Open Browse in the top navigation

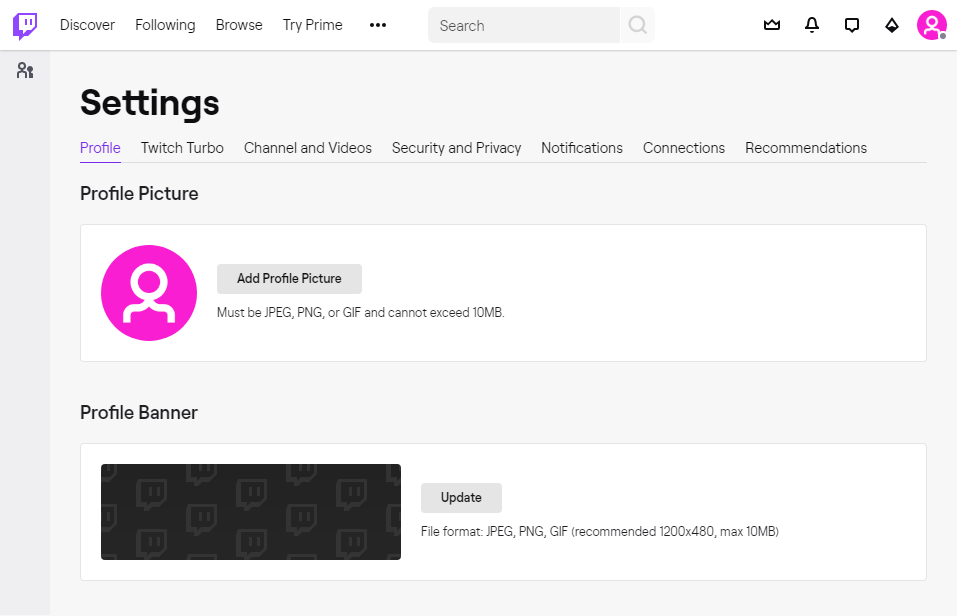pyautogui.click(x=239, y=25)
